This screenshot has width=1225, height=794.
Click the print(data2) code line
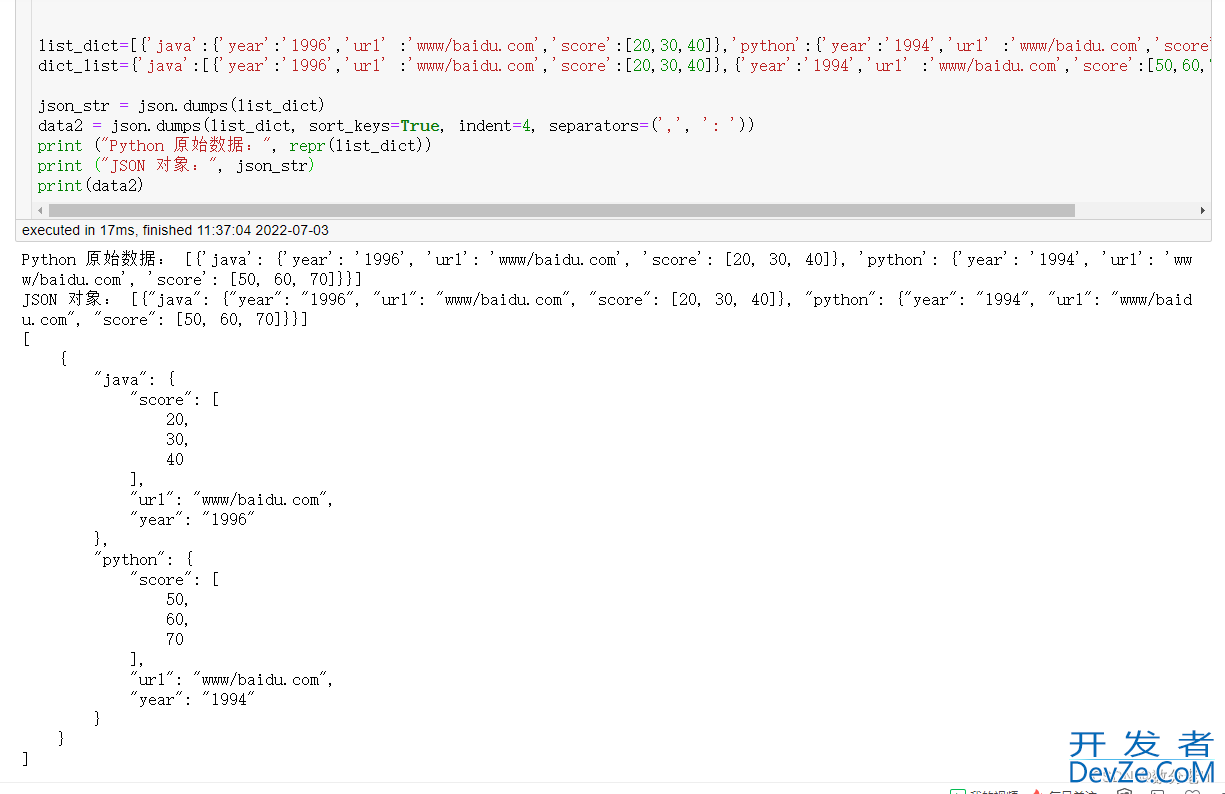[x=91, y=186]
